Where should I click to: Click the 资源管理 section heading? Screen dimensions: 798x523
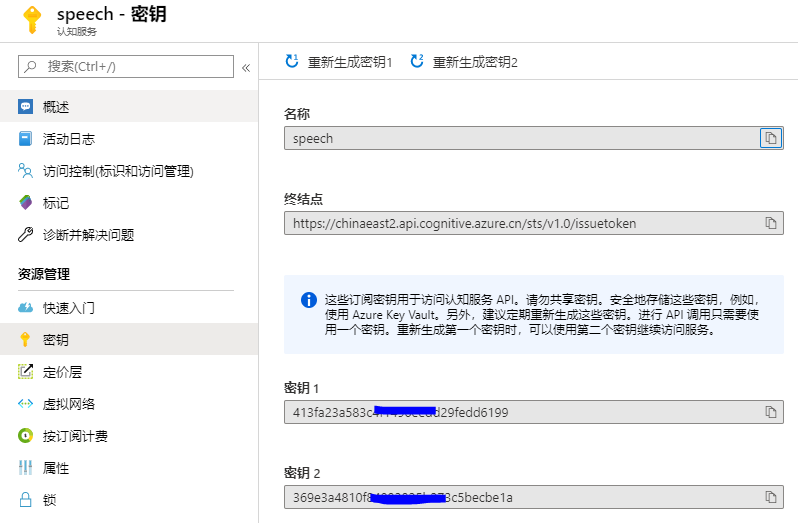[44, 274]
